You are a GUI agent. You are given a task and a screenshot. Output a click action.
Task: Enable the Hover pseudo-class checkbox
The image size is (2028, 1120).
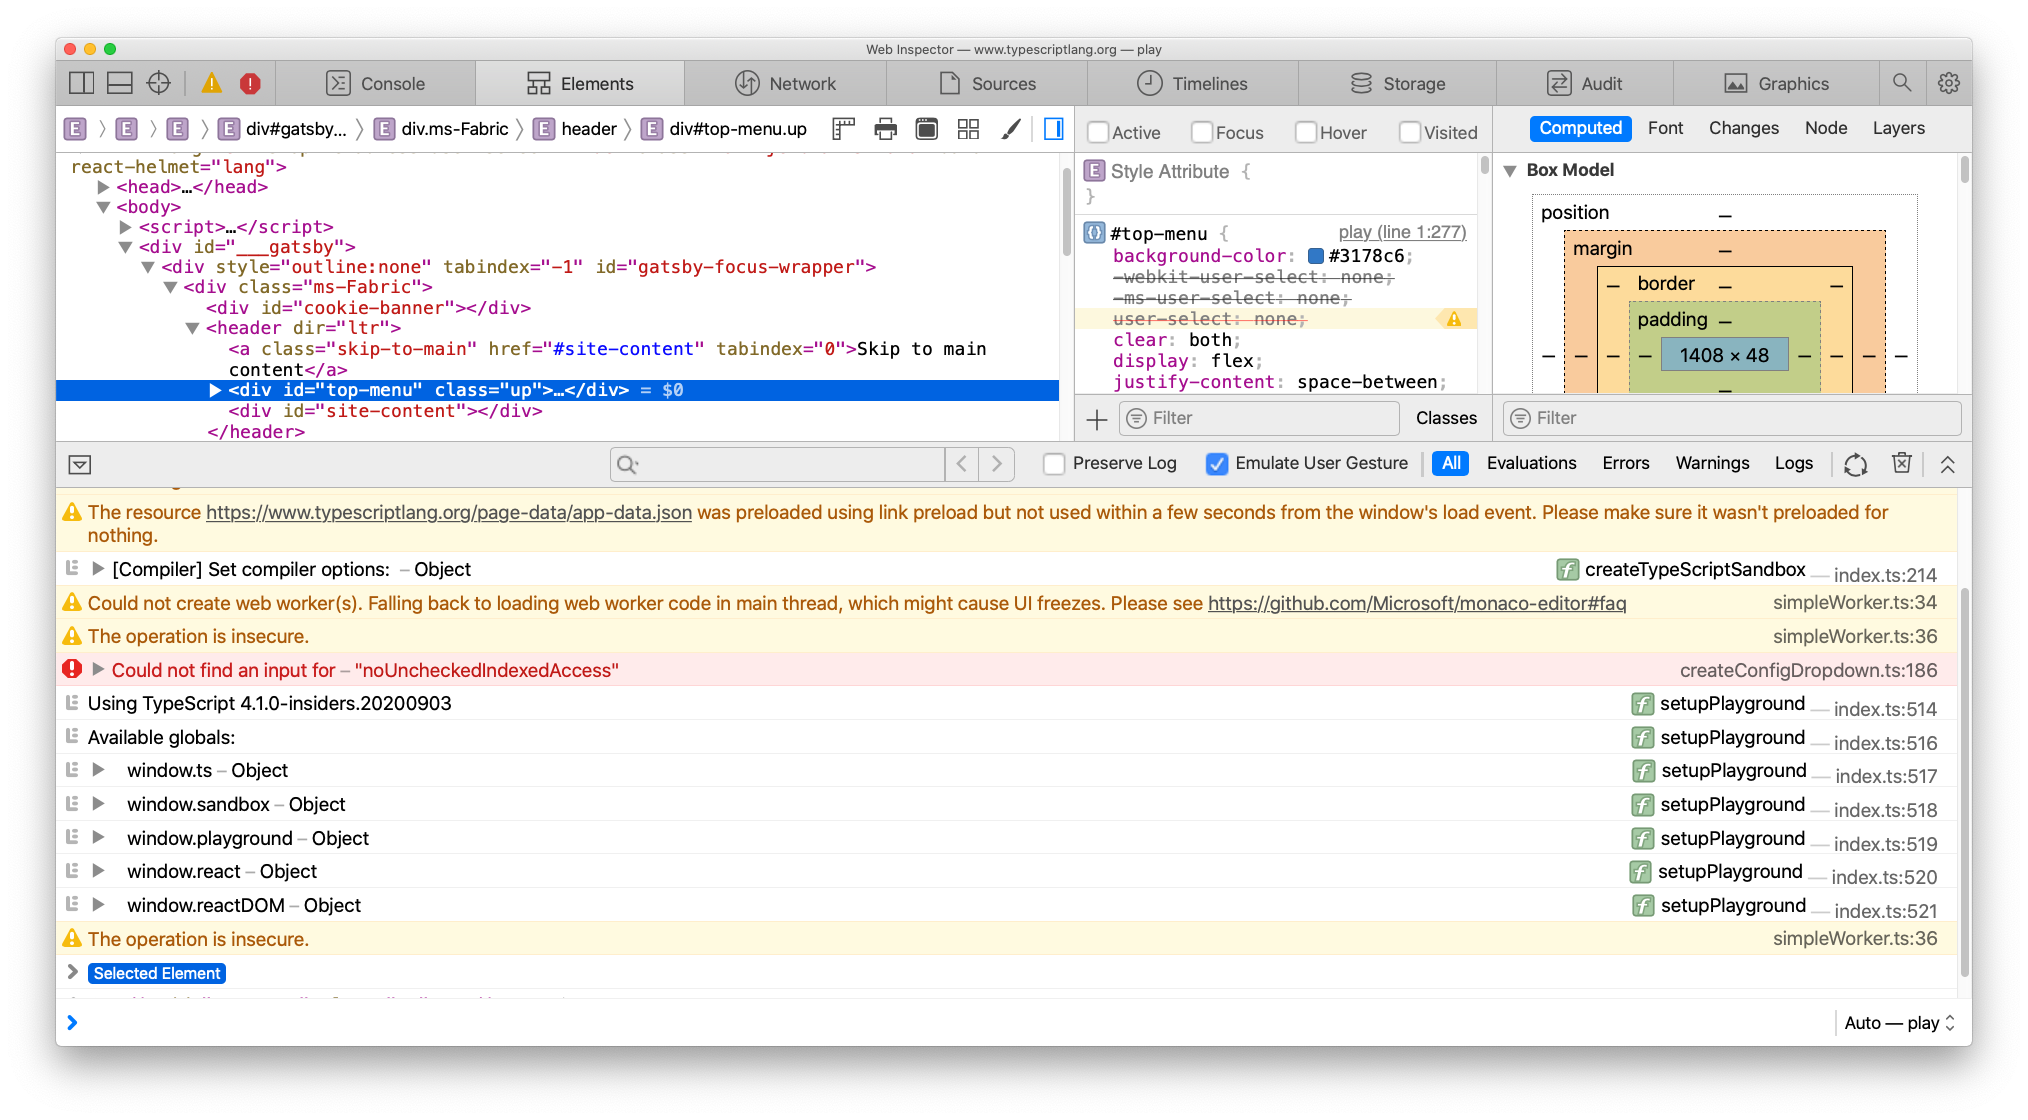point(1306,131)
